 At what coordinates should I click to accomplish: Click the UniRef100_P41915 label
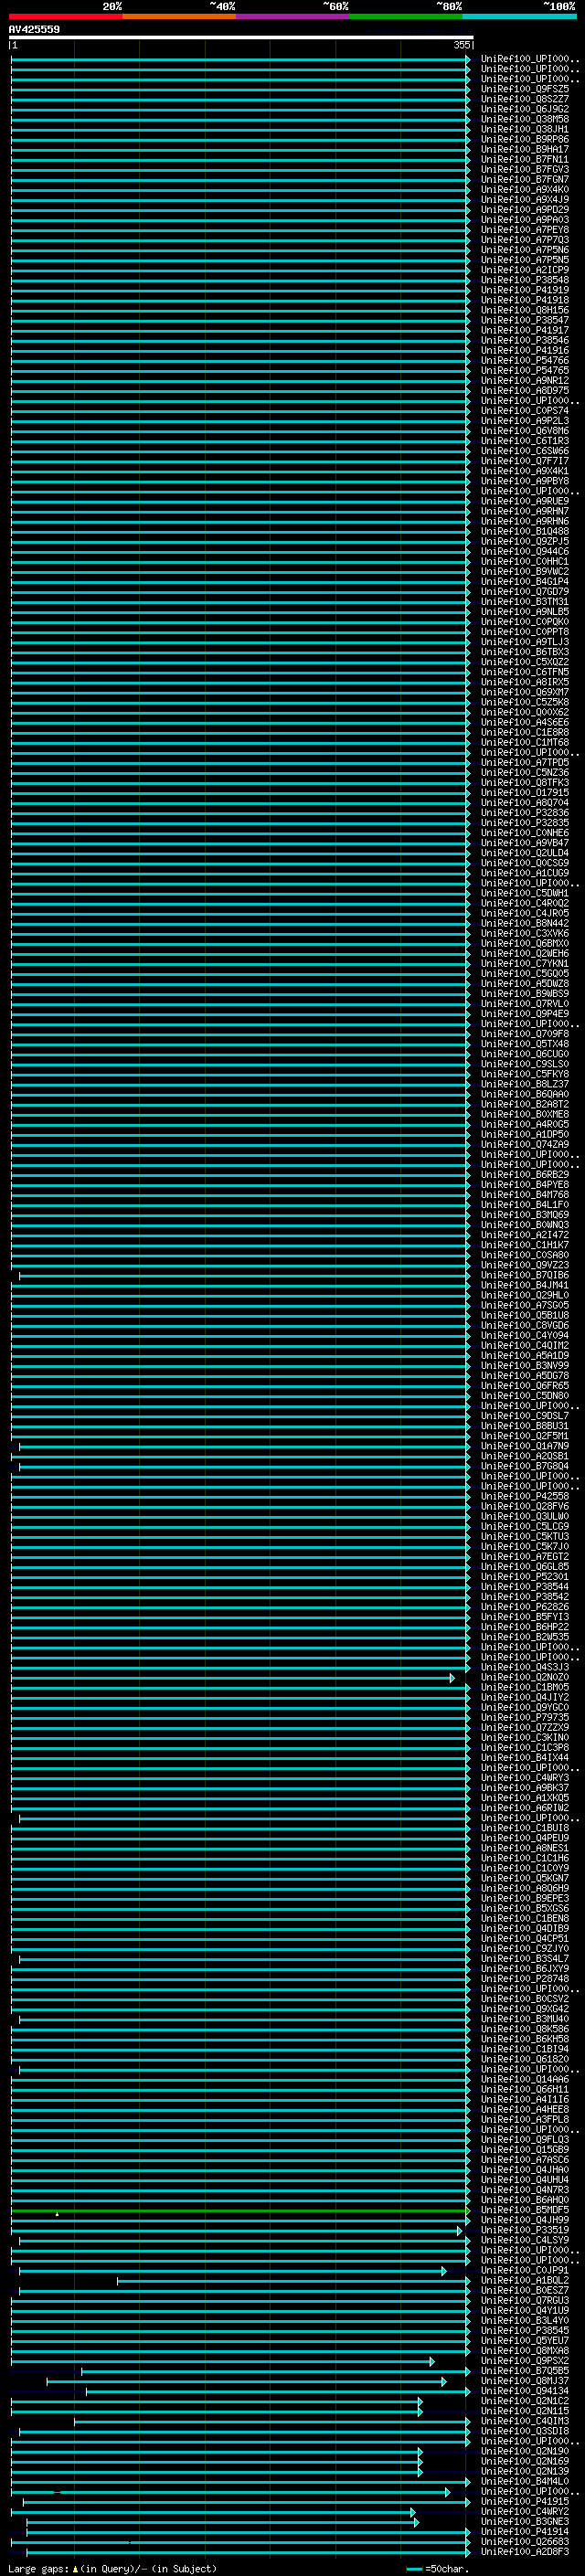click(525, 2501)
